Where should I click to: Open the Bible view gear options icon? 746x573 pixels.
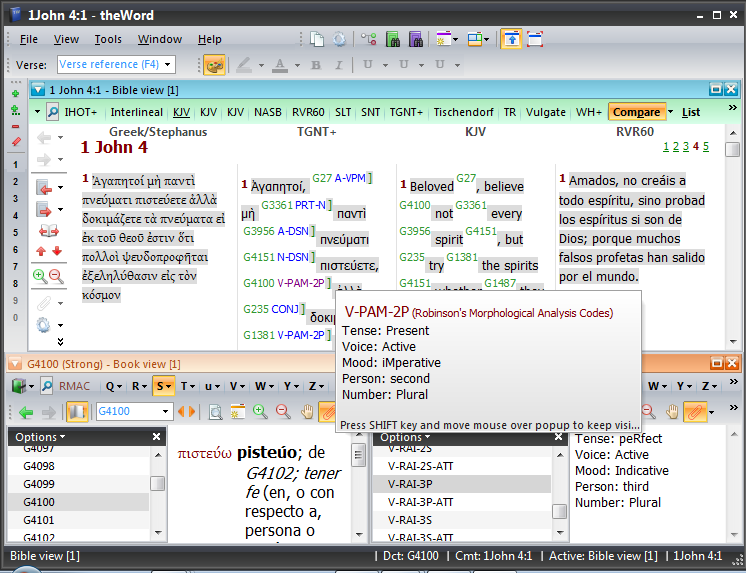[43, 325]
